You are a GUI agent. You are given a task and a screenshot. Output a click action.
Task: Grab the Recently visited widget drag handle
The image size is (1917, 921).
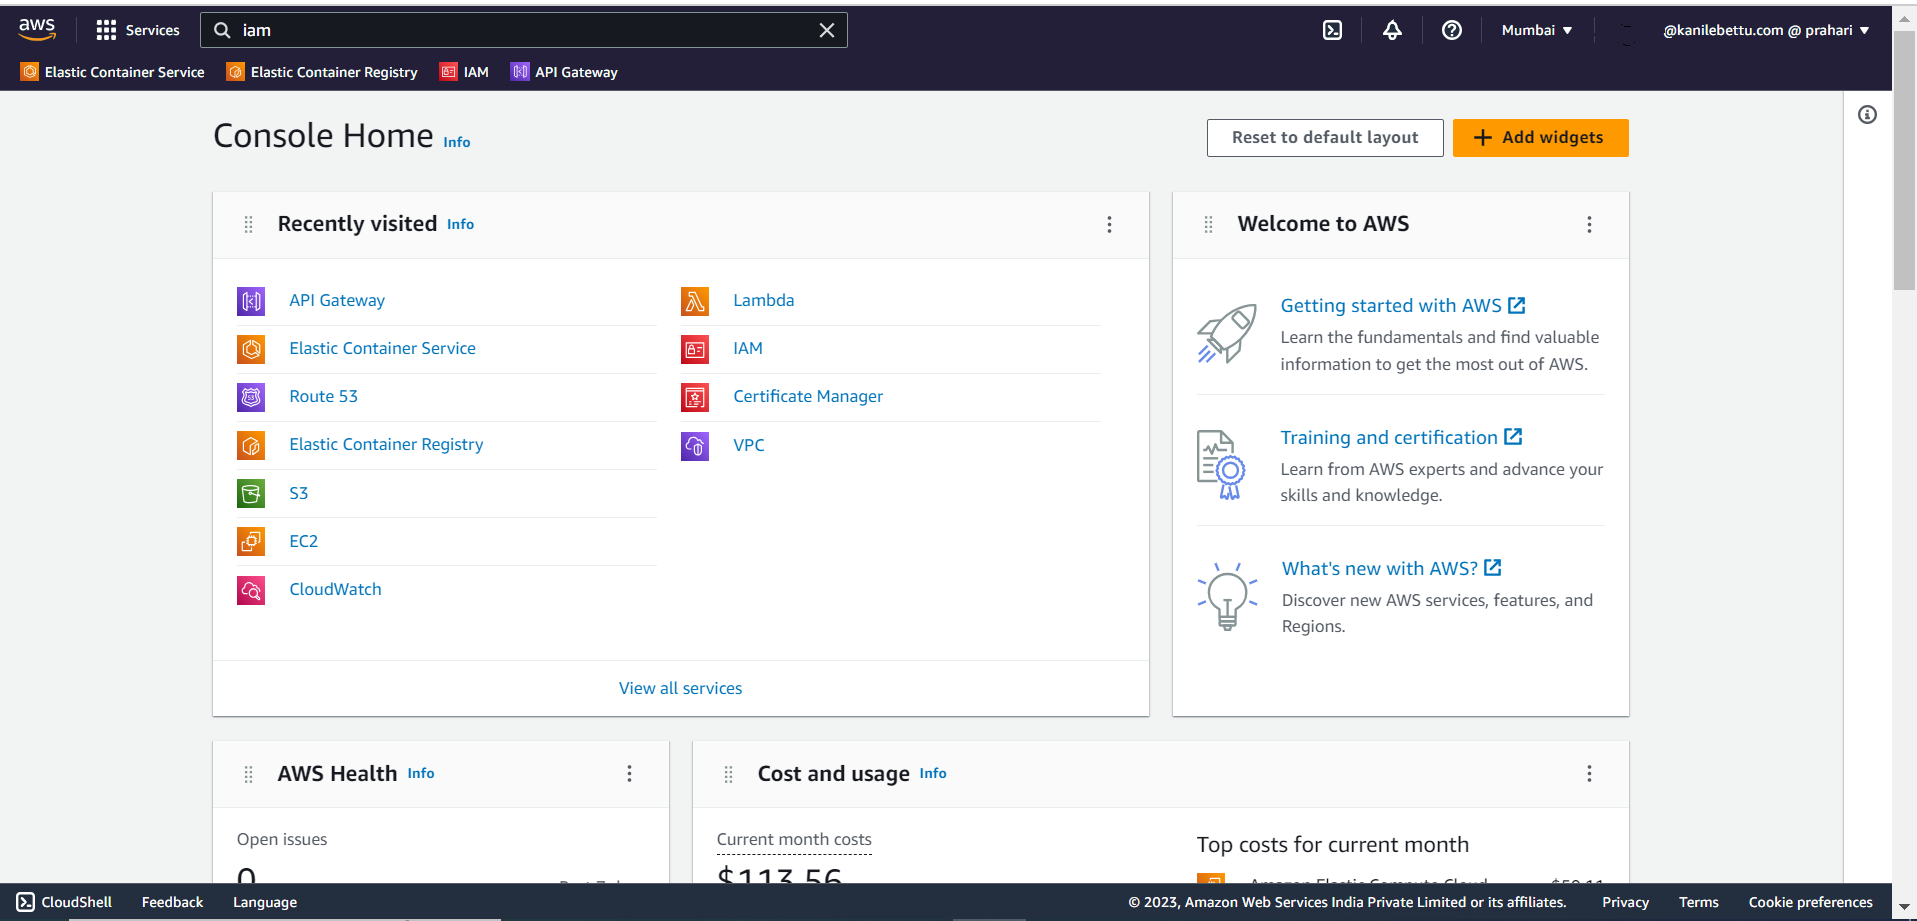[x=249, y=225]
